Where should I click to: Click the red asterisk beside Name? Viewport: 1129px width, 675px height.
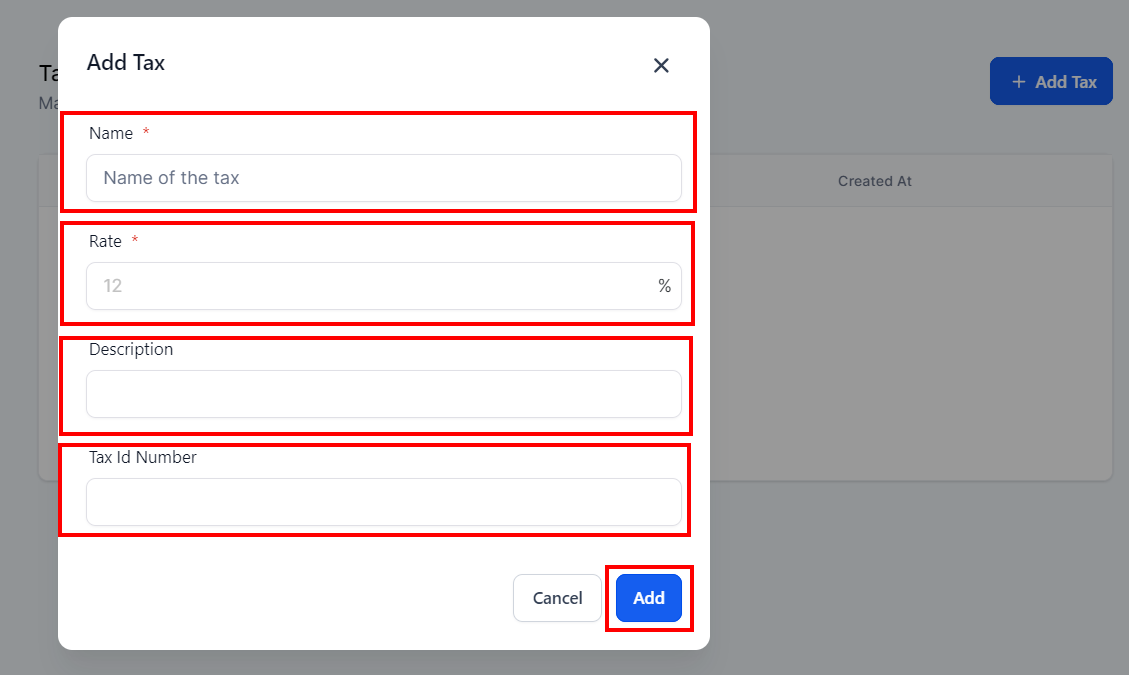click(x=145, y=132)
